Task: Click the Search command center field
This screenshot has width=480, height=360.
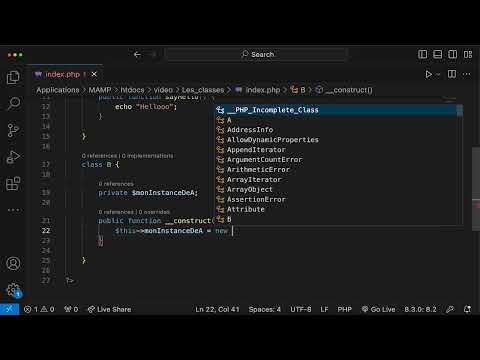Action: pyautogui.click(x=257, y=54)
